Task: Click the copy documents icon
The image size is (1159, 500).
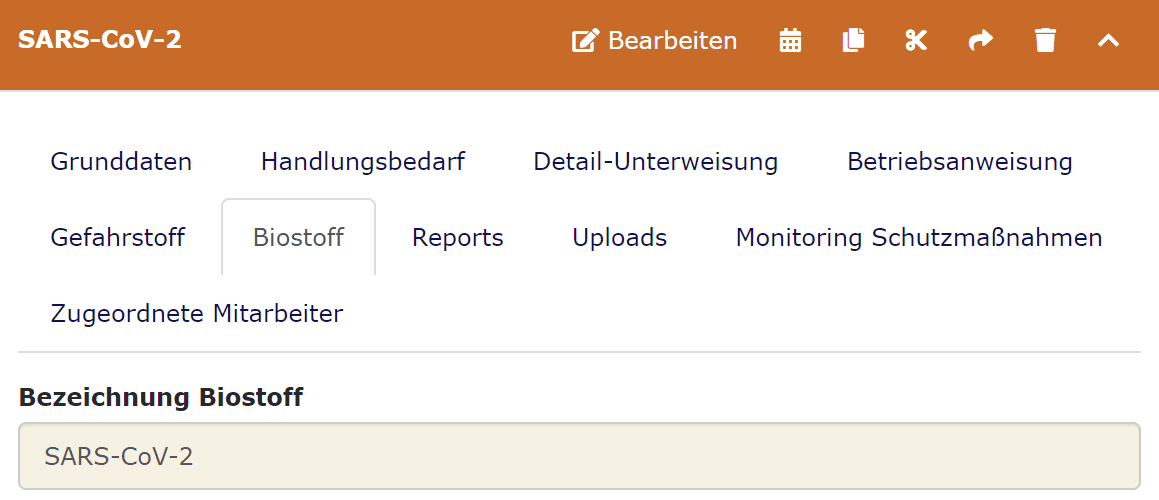Action: point(853,41)
